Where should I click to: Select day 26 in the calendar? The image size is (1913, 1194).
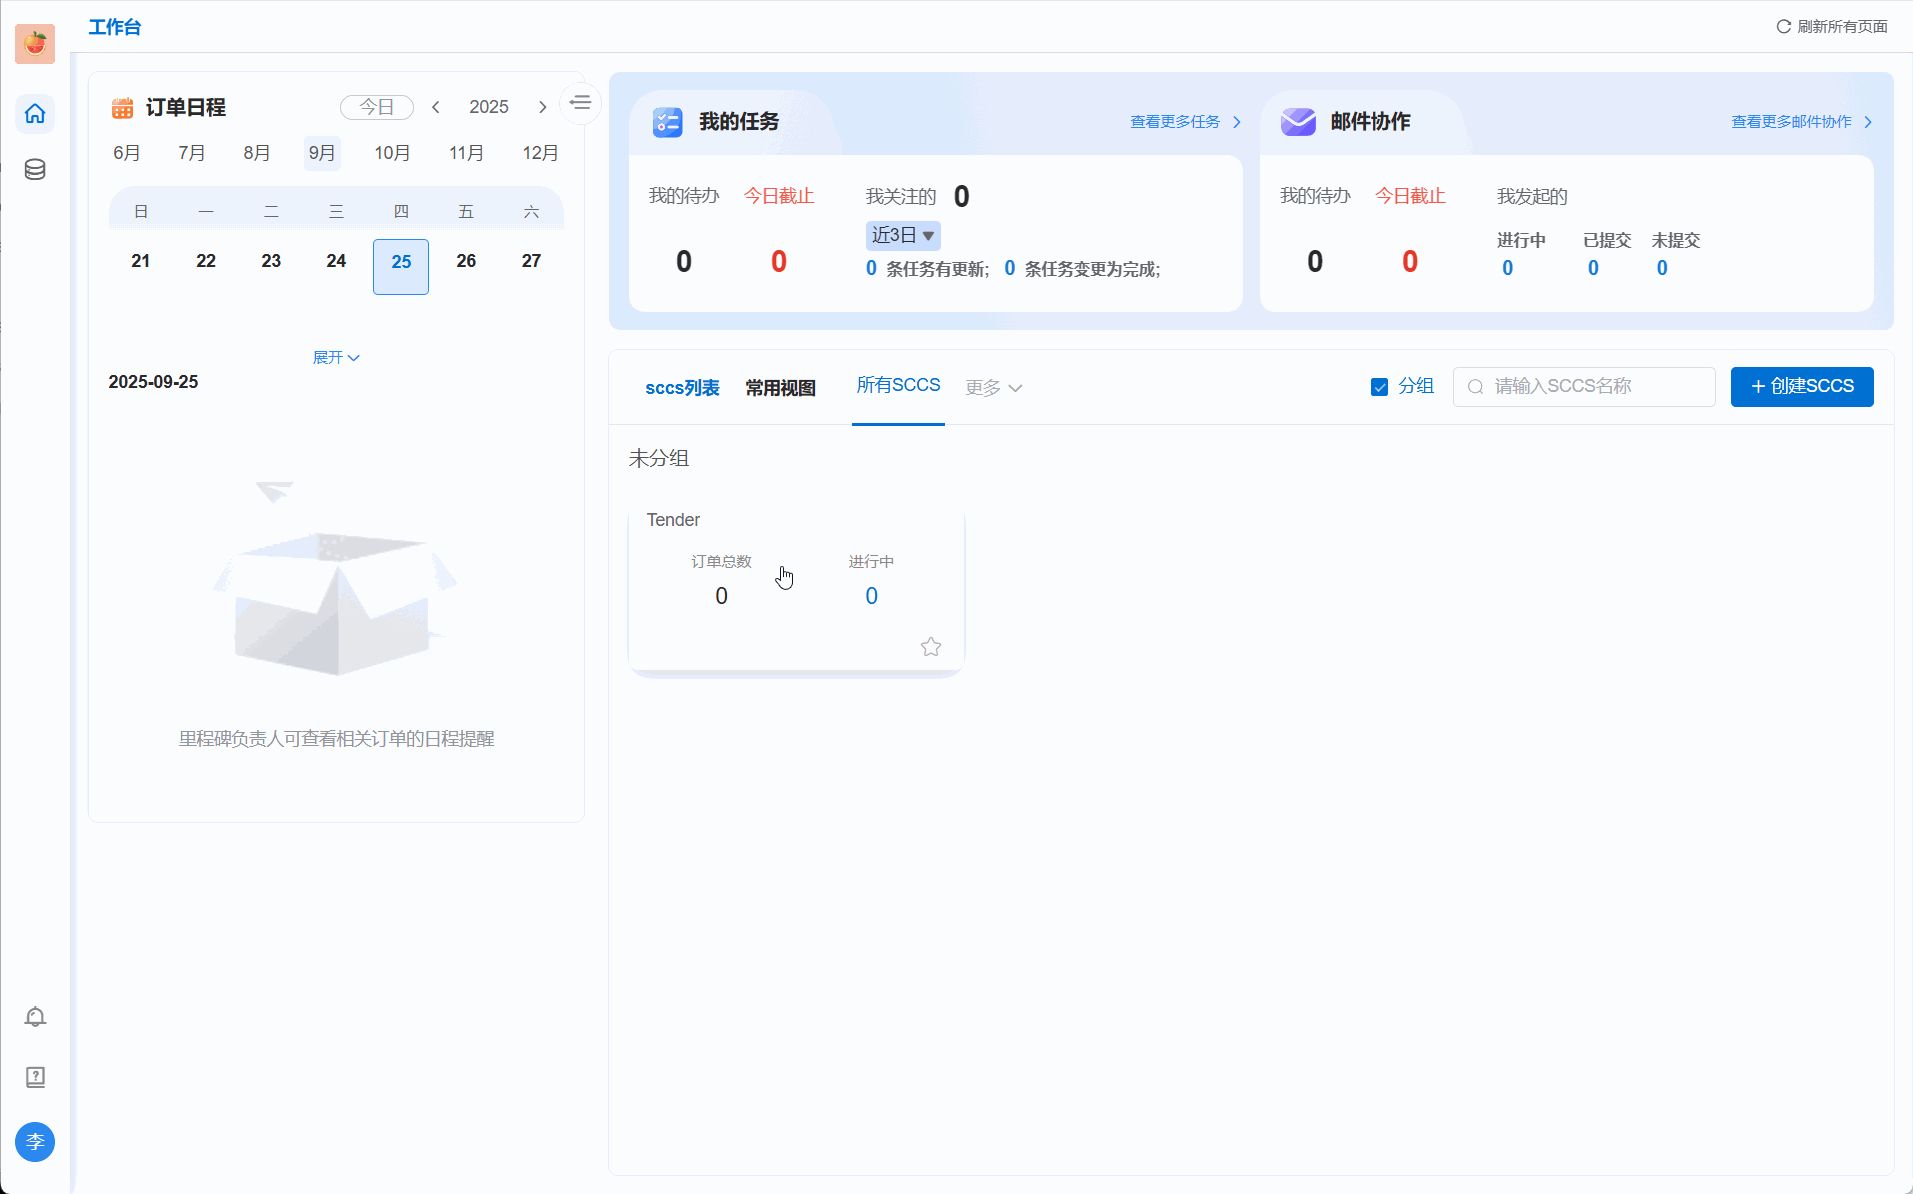pyautogui.click(x=466, y=262)
